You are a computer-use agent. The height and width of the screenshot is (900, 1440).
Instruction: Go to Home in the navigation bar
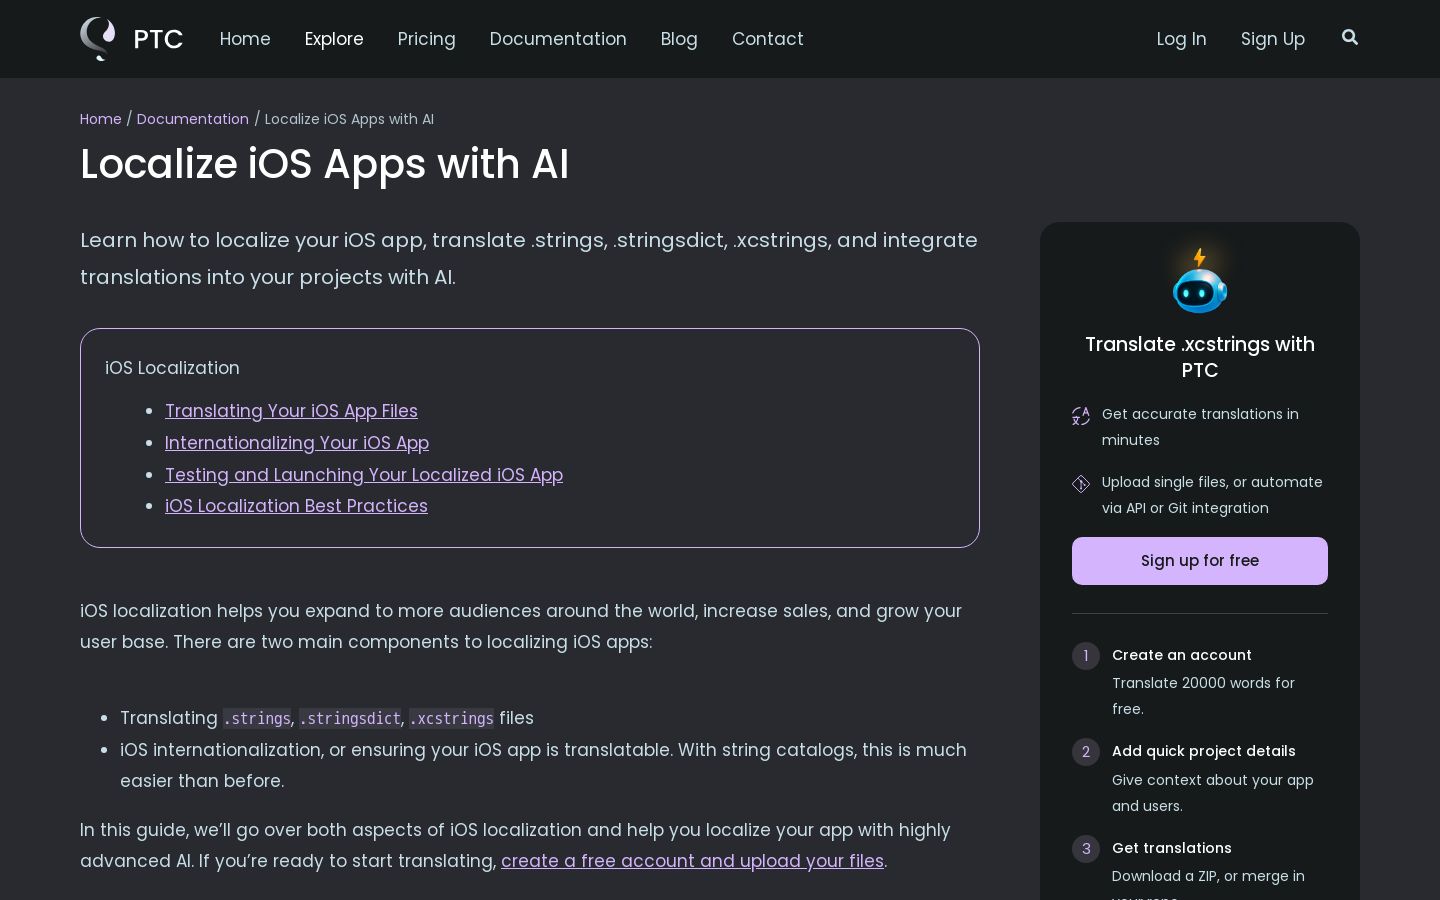point(245,39)
